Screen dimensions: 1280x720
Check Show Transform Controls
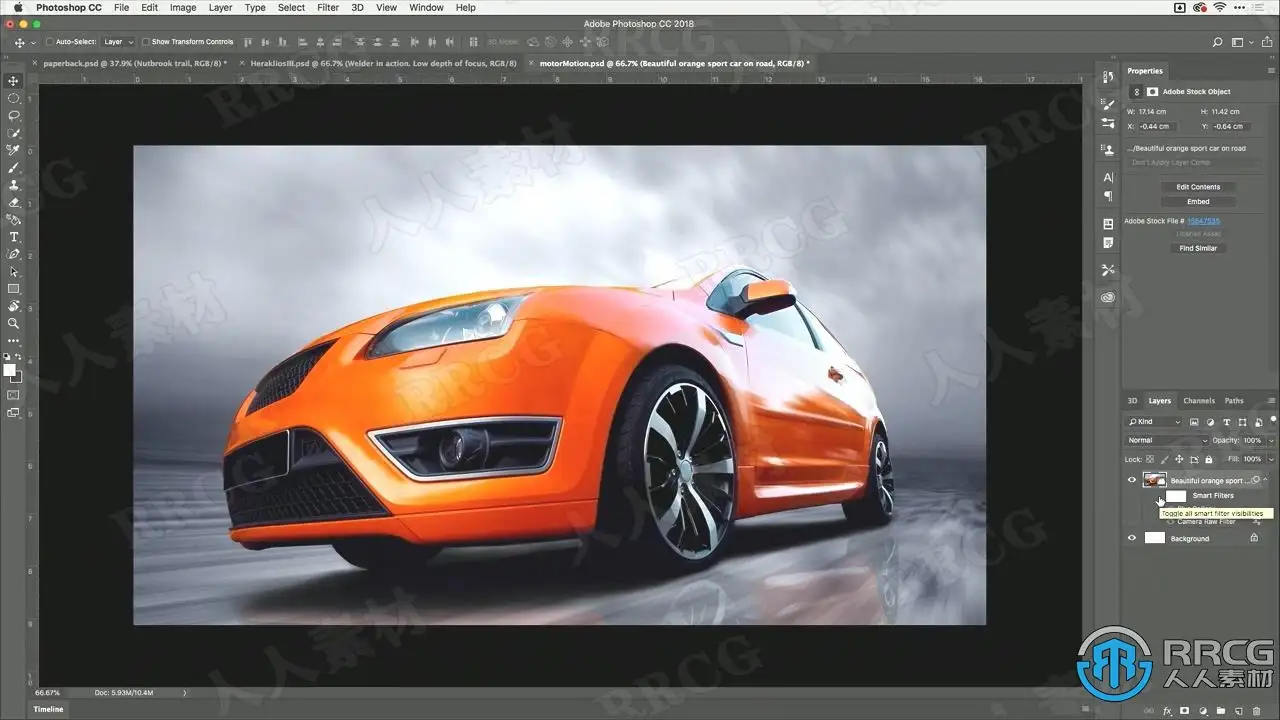coord(146,42)
